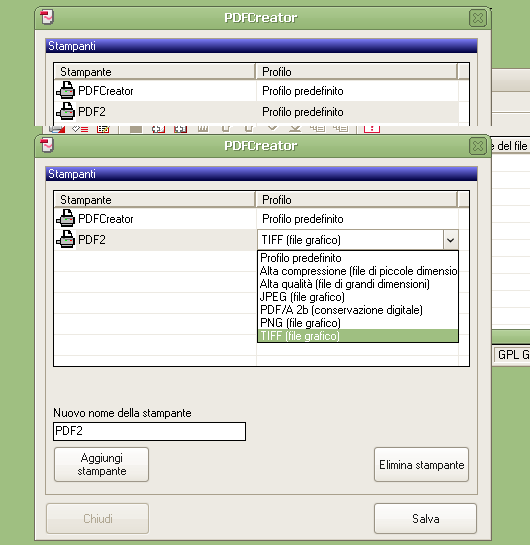Close the lower PDFCreator window
Screen dimensions: 530x545
tap(478, 146)
